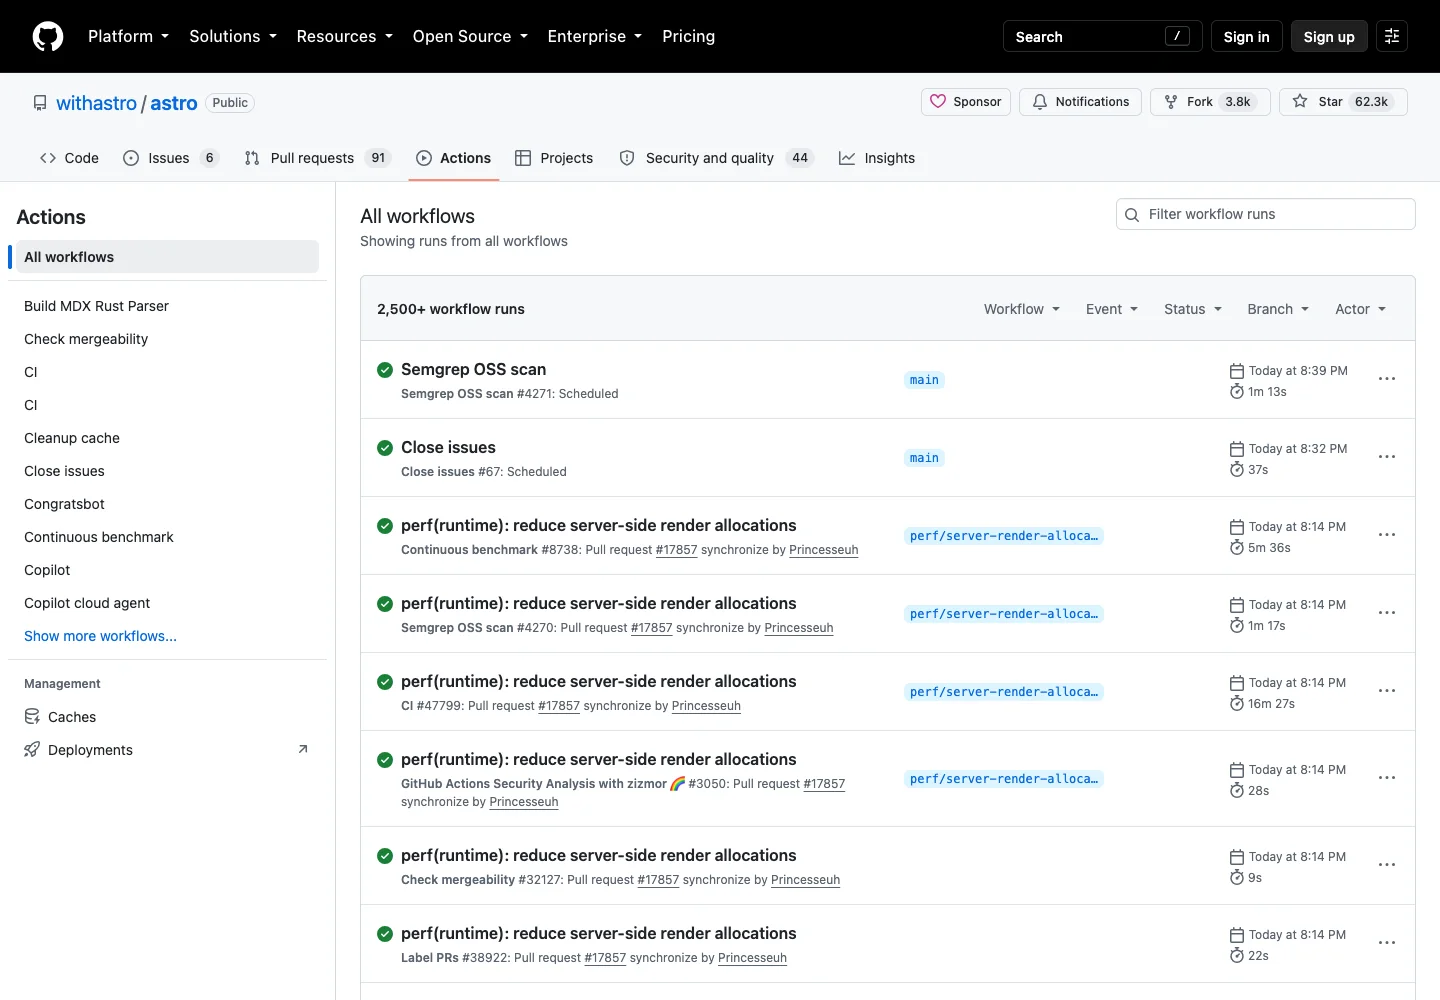Open three-dot menu for Semgrep OSS scan #4271

click(x=1387, y=379)
